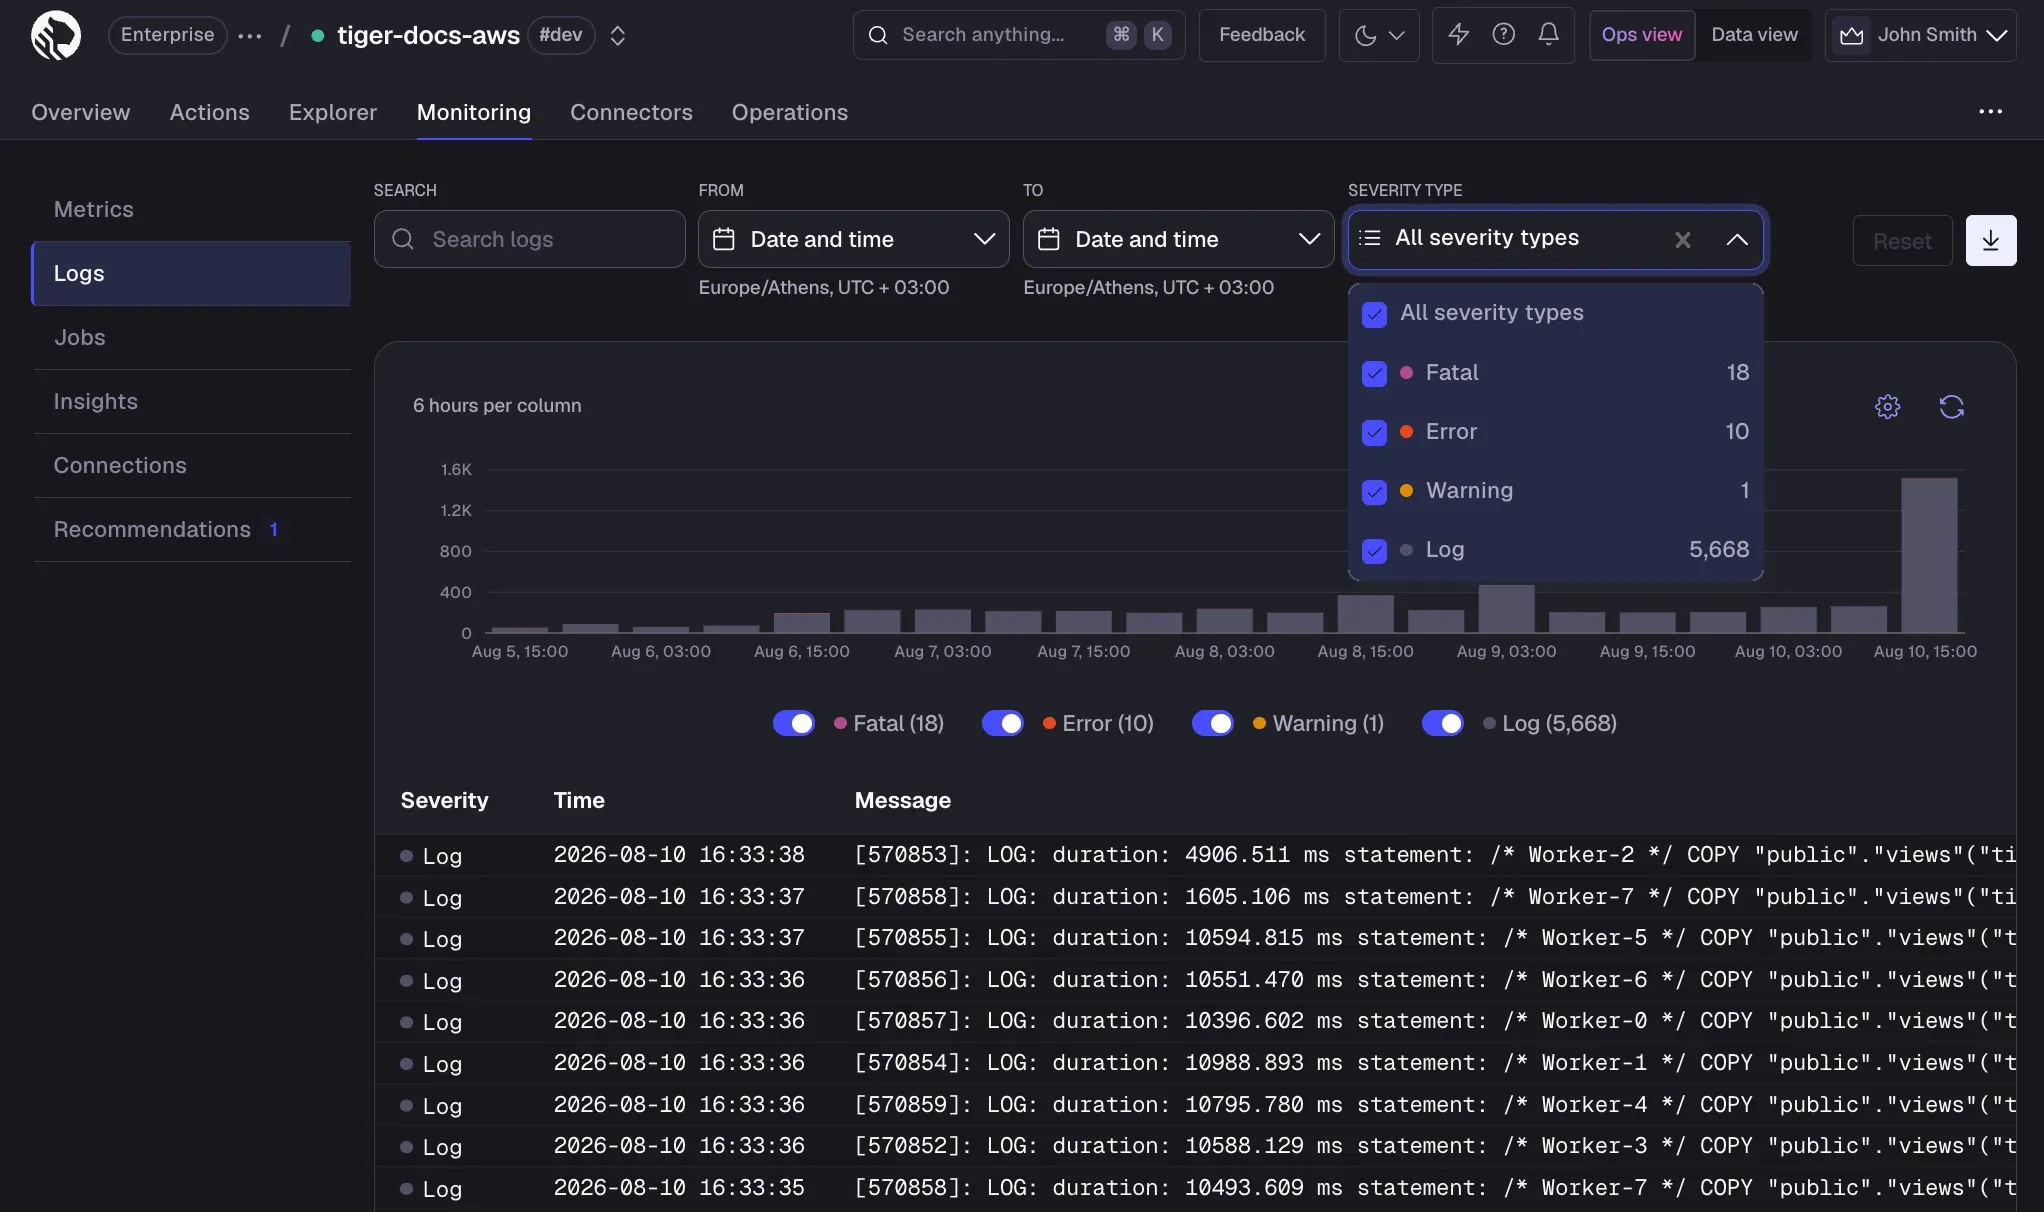2044x1212 pixels.
Task: Click the tallest chart bar near Aug 10, 15:00
Action: click(x=1929, y=555)
